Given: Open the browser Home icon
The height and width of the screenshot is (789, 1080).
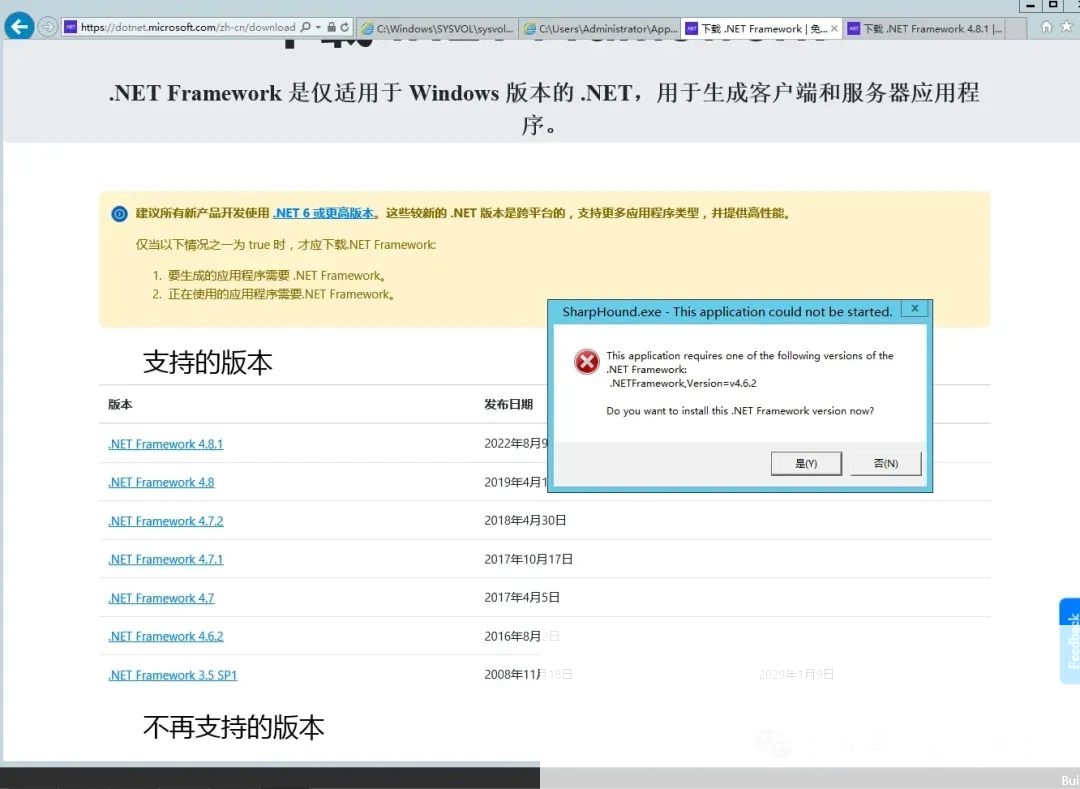Looking at the screenshot, I should click(1046, 27).
